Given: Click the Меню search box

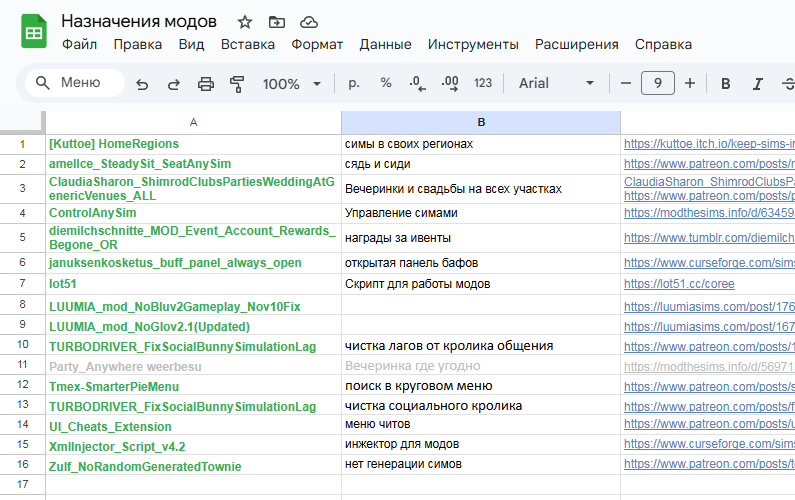Looking at the screenshot, I should click(75, 83).
